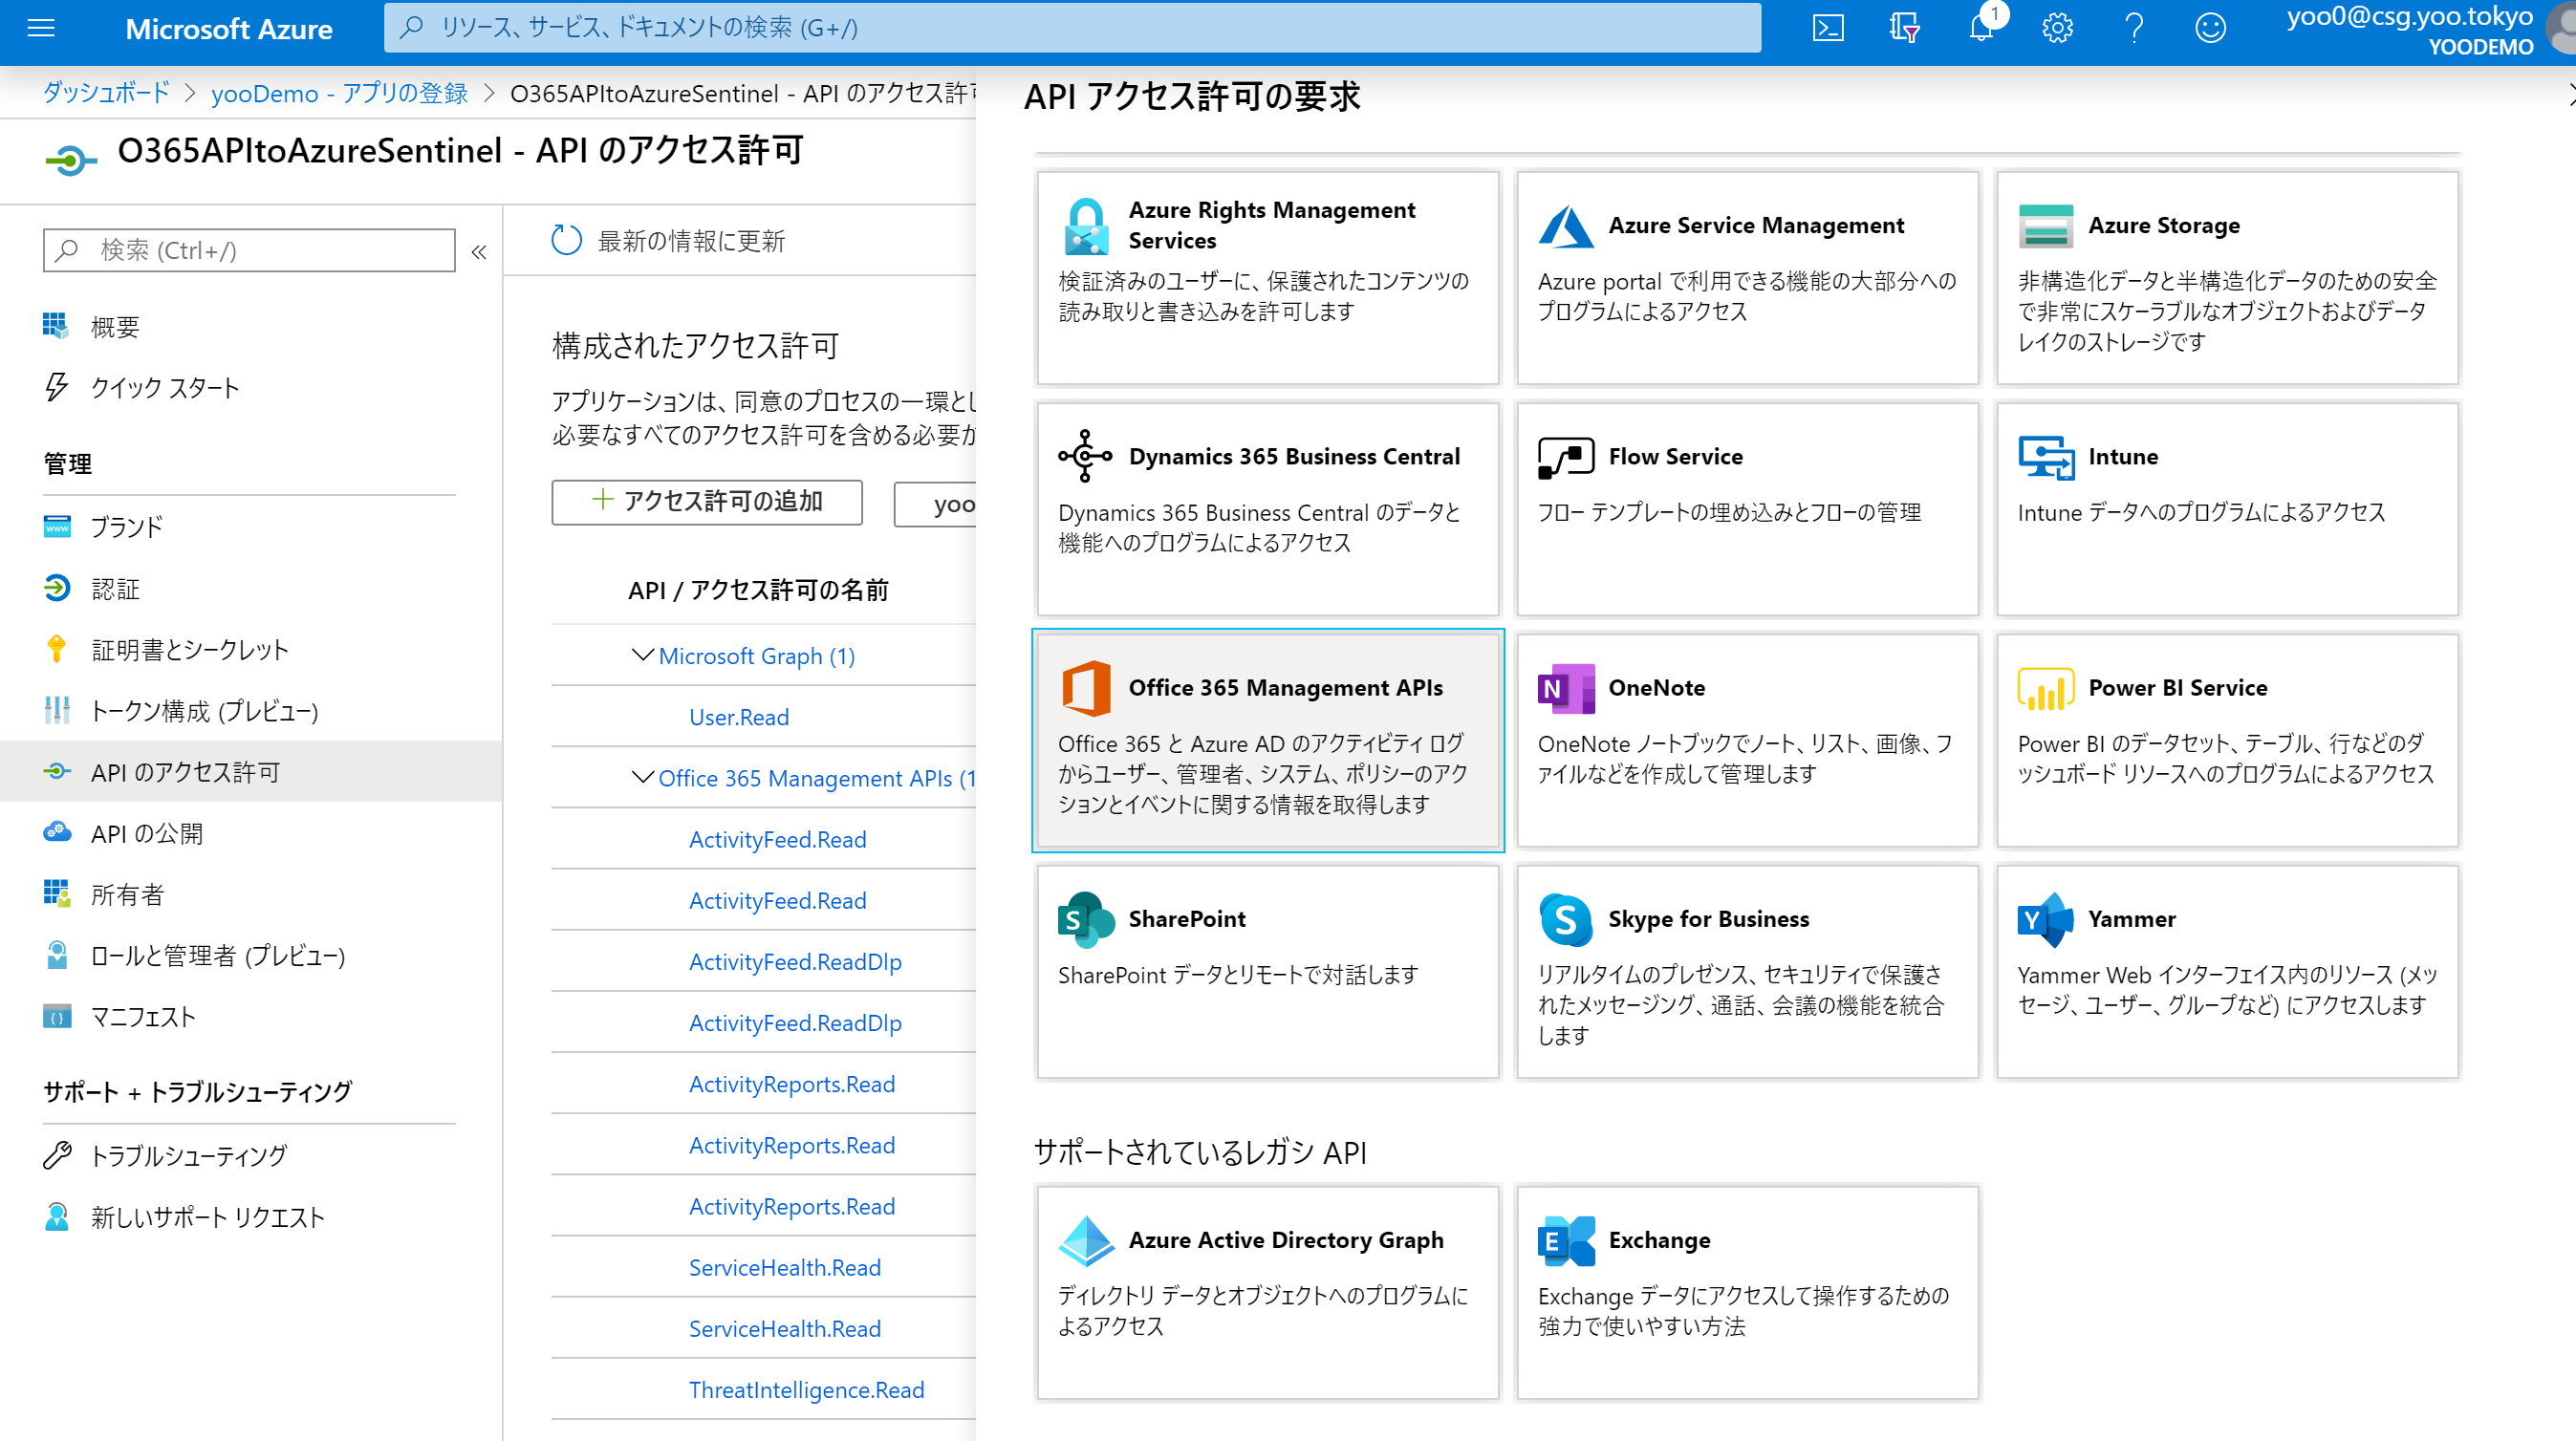
Task: Open the ThreatIntelligence.Read permission
Action: [805, 1389]
